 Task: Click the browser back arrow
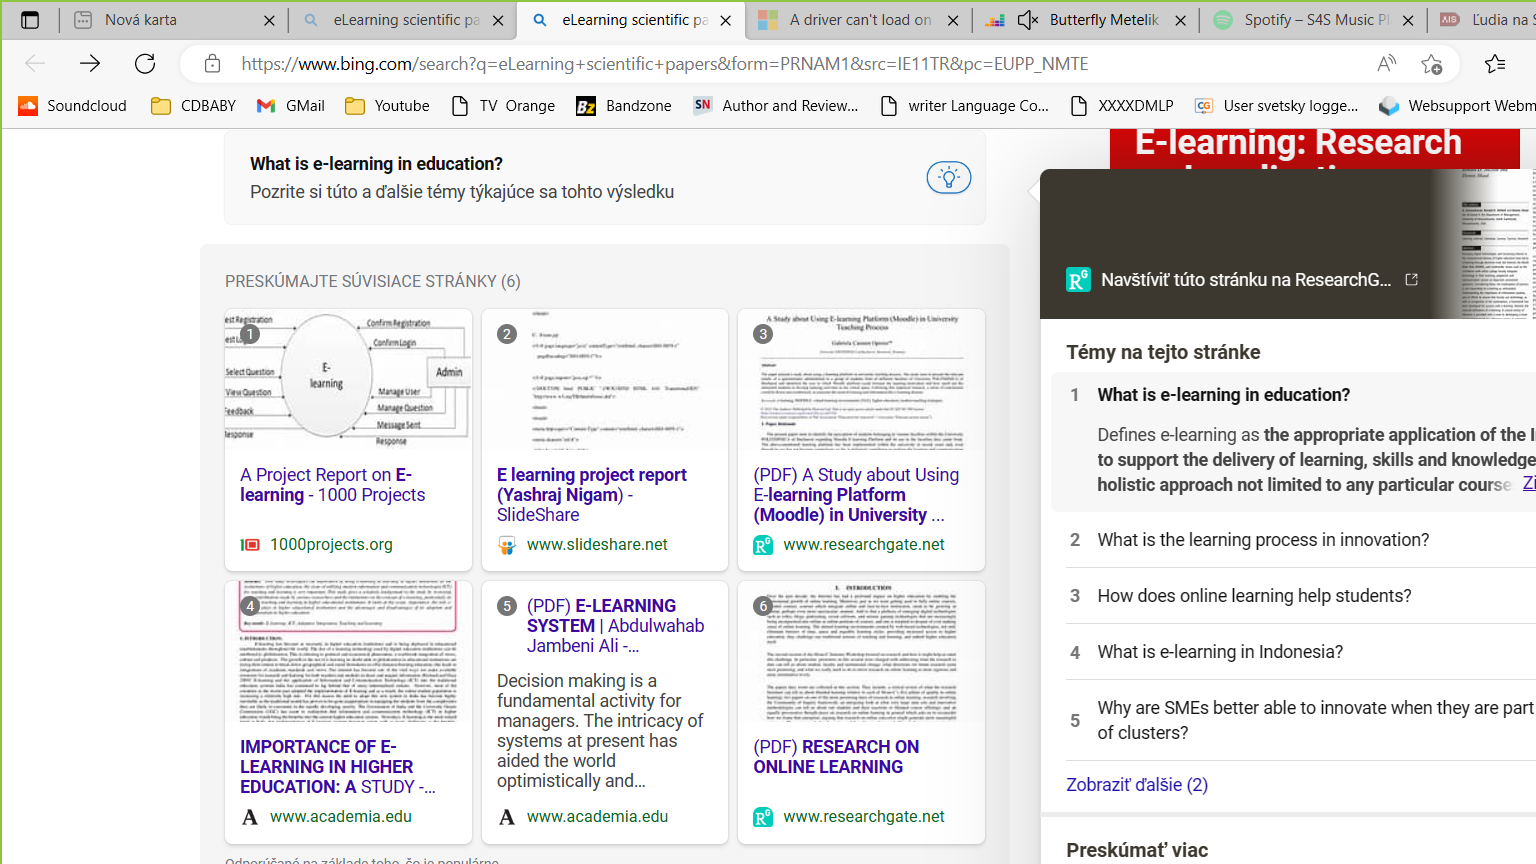35,62
